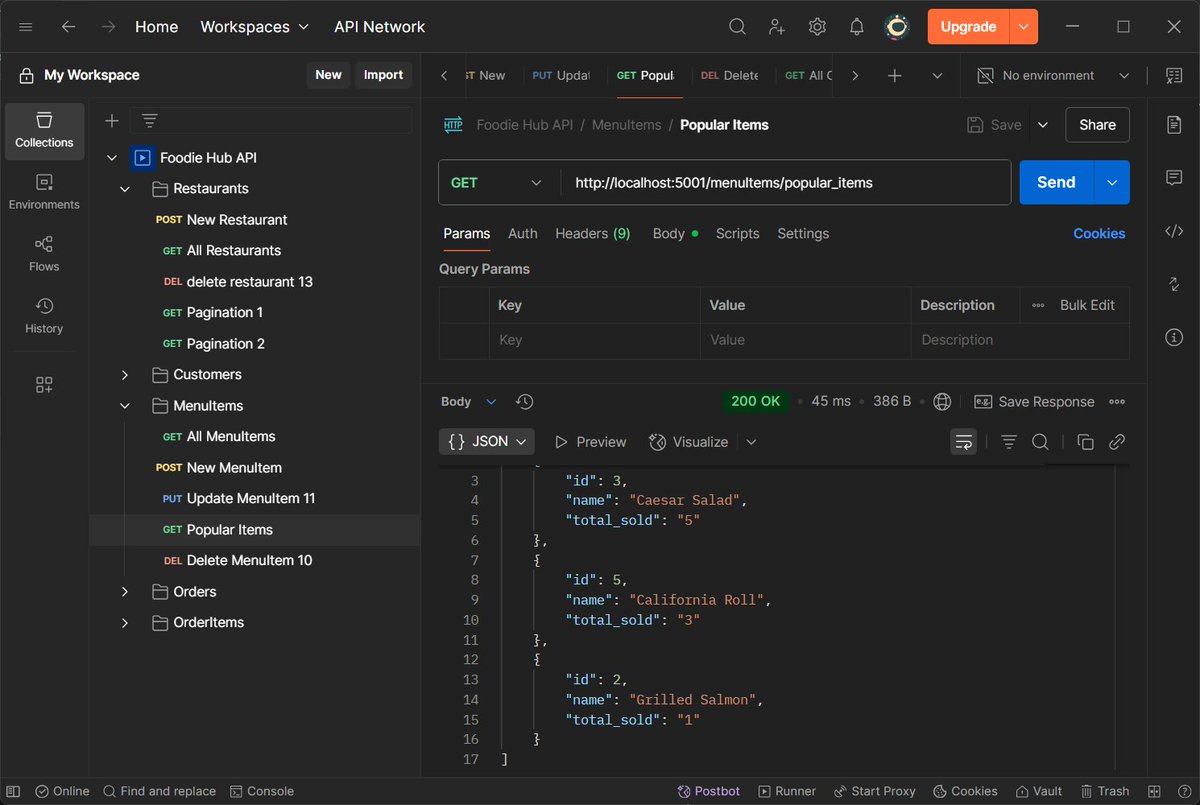Open the HTTP method GET dropdown
This screenshot has height=805, width=1200.
tap(497, 183)
